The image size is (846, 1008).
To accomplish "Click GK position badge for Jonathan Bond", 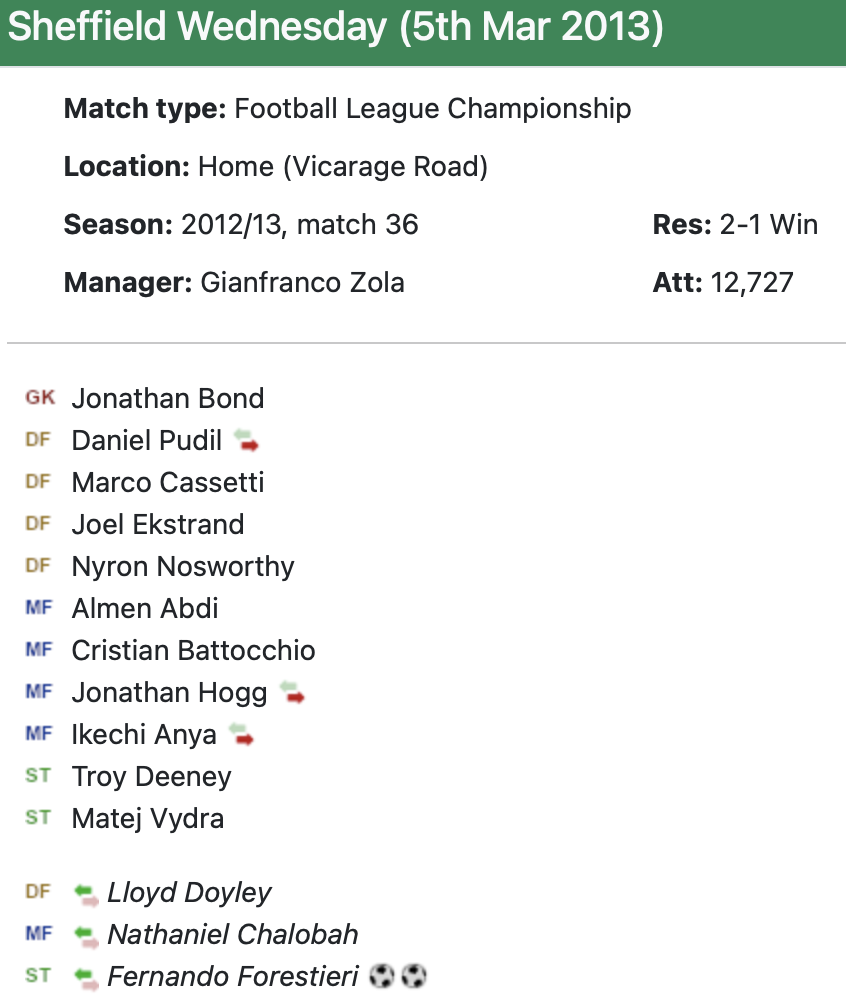I will [x=40, y=398].
